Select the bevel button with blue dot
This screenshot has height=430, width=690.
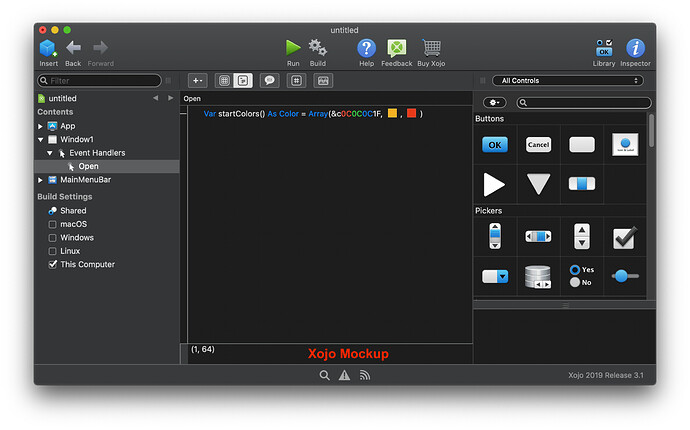[x=625, y=144]
